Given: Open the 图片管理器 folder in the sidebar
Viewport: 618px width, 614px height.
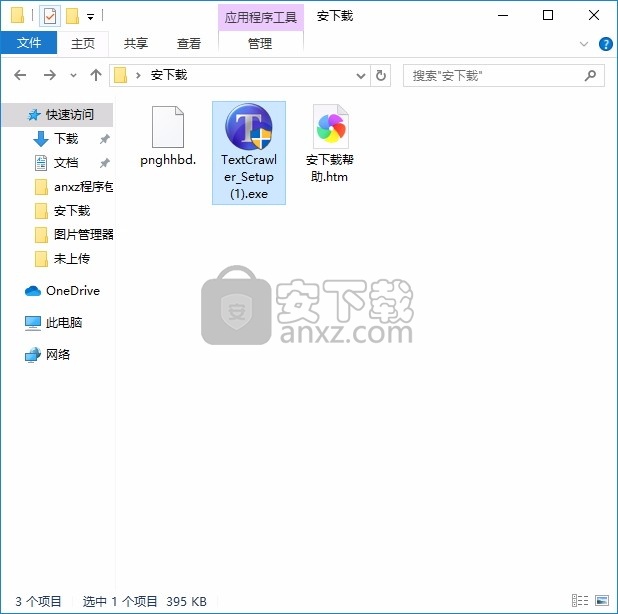Looking at the screenshot, I should pos(74,235).
